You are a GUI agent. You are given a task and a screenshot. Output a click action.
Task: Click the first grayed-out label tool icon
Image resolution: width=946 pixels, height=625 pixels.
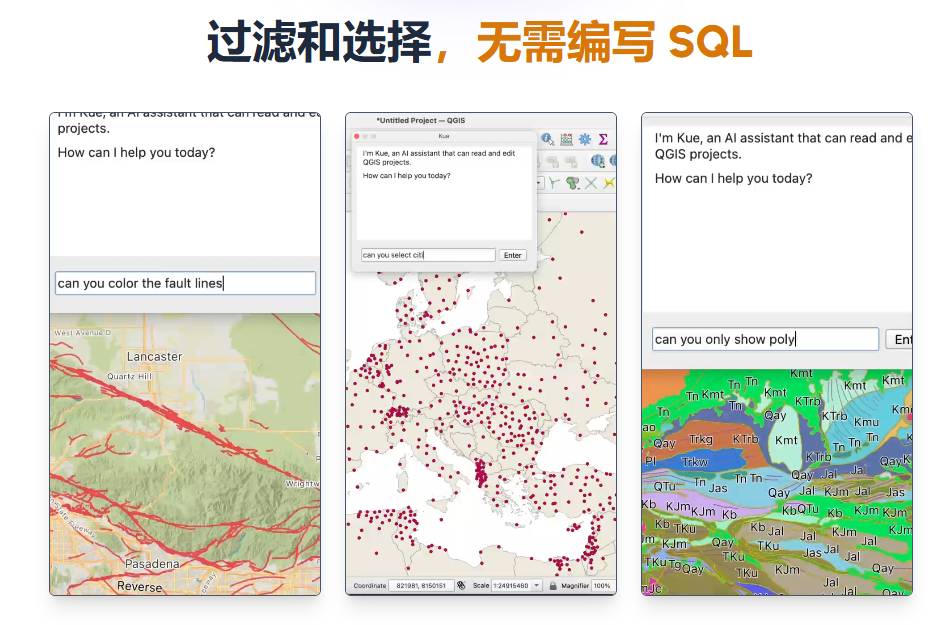pyautogui.click(x=551, y=161)
